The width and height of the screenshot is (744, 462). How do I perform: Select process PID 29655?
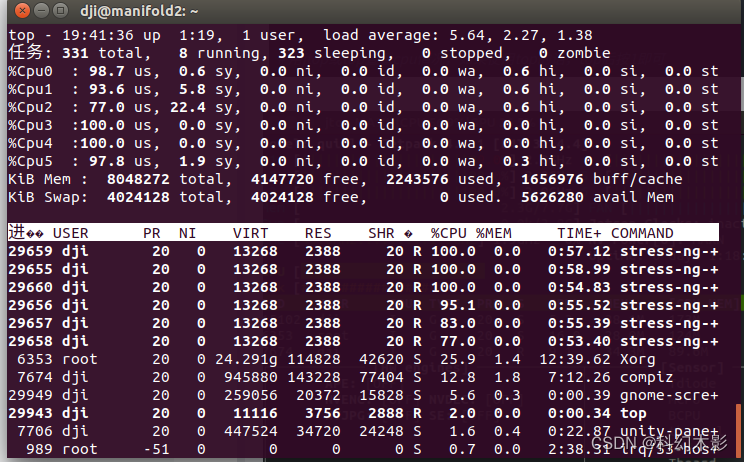pos(30,269)
